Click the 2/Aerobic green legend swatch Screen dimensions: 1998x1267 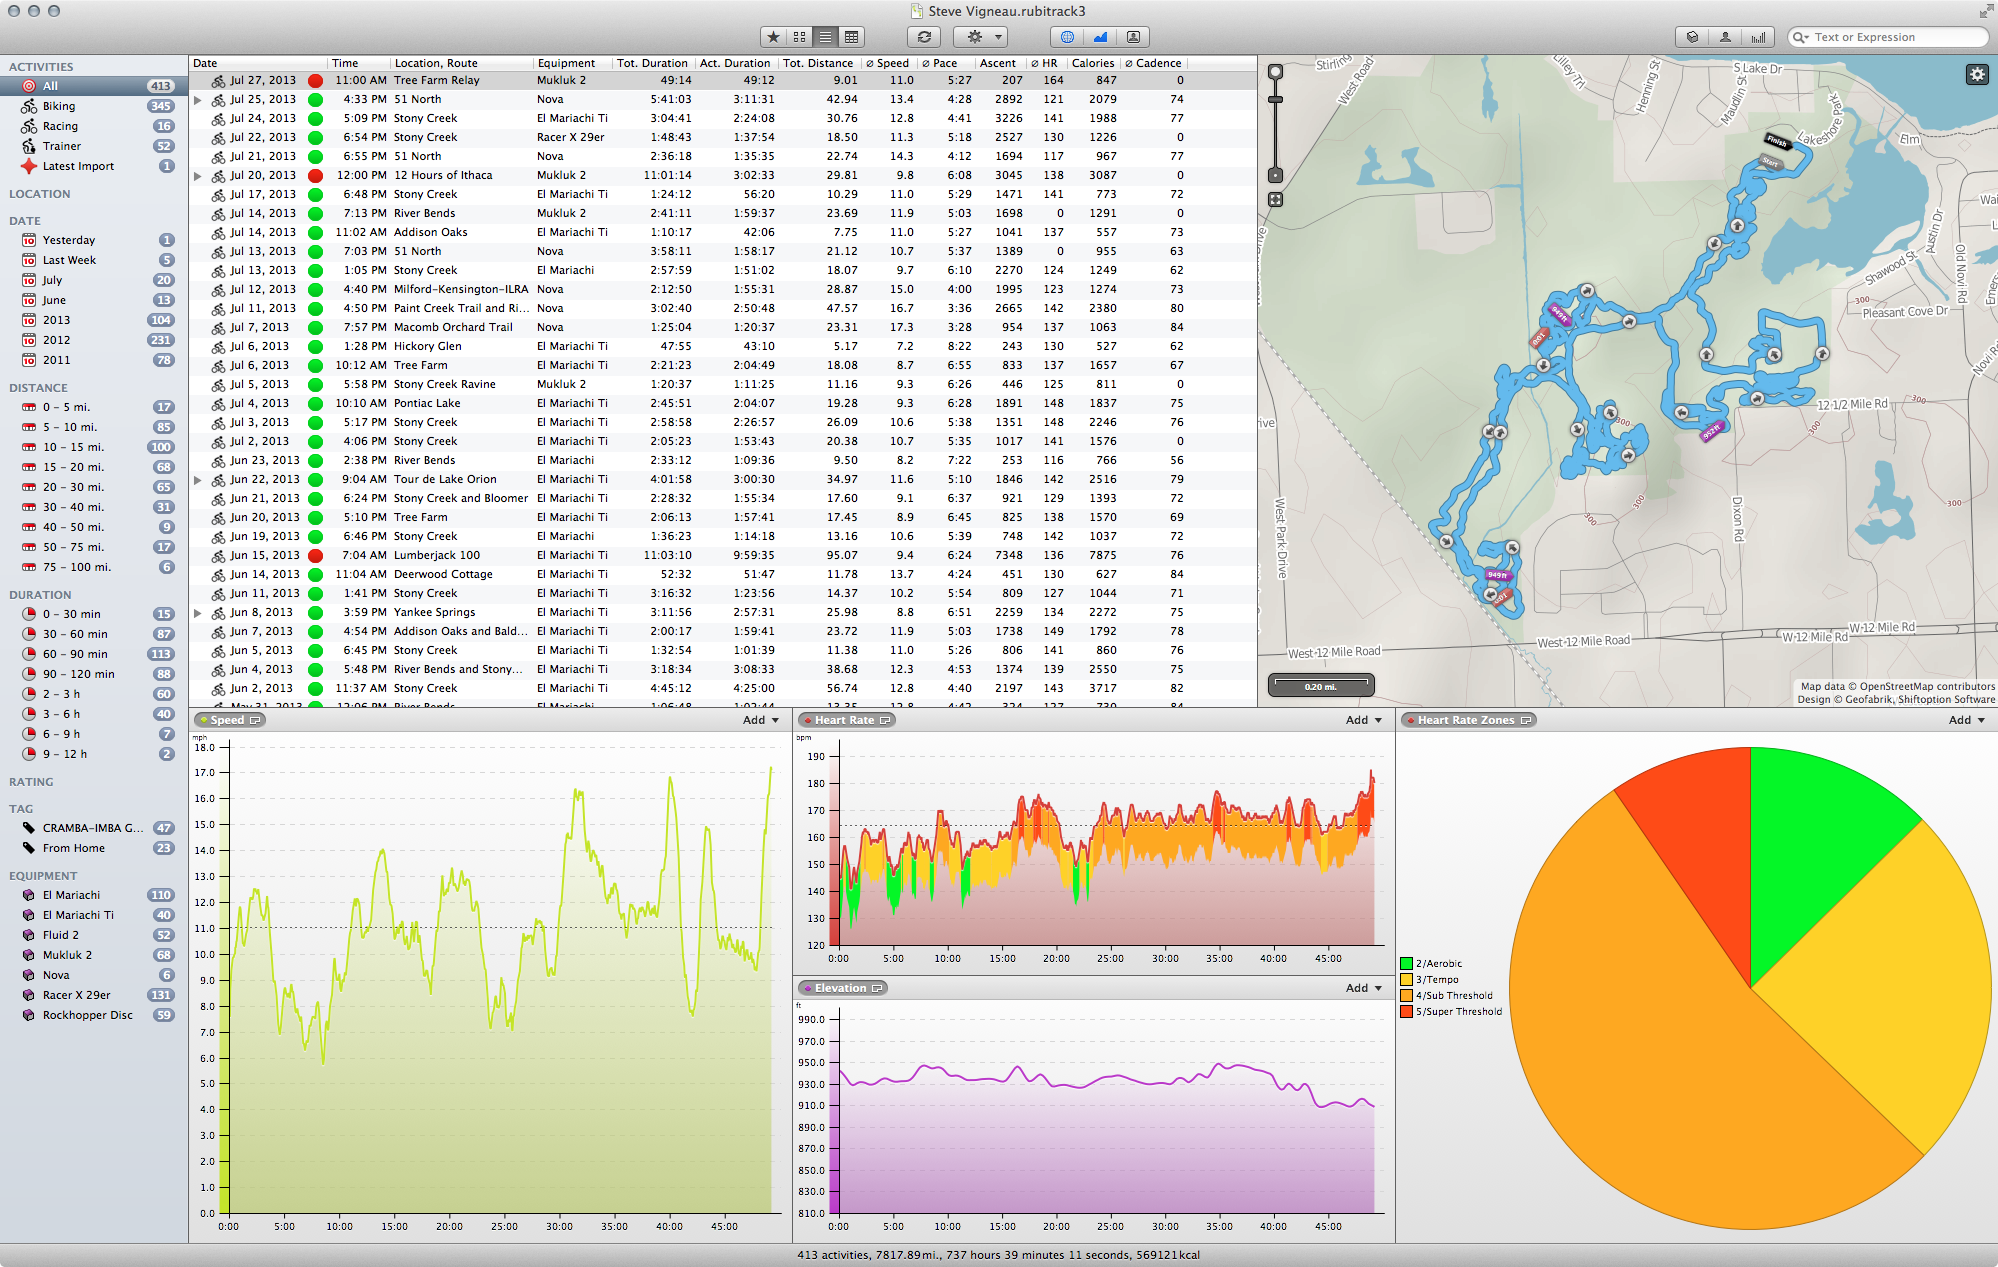pyautogui.click(x=1406, y=964)
